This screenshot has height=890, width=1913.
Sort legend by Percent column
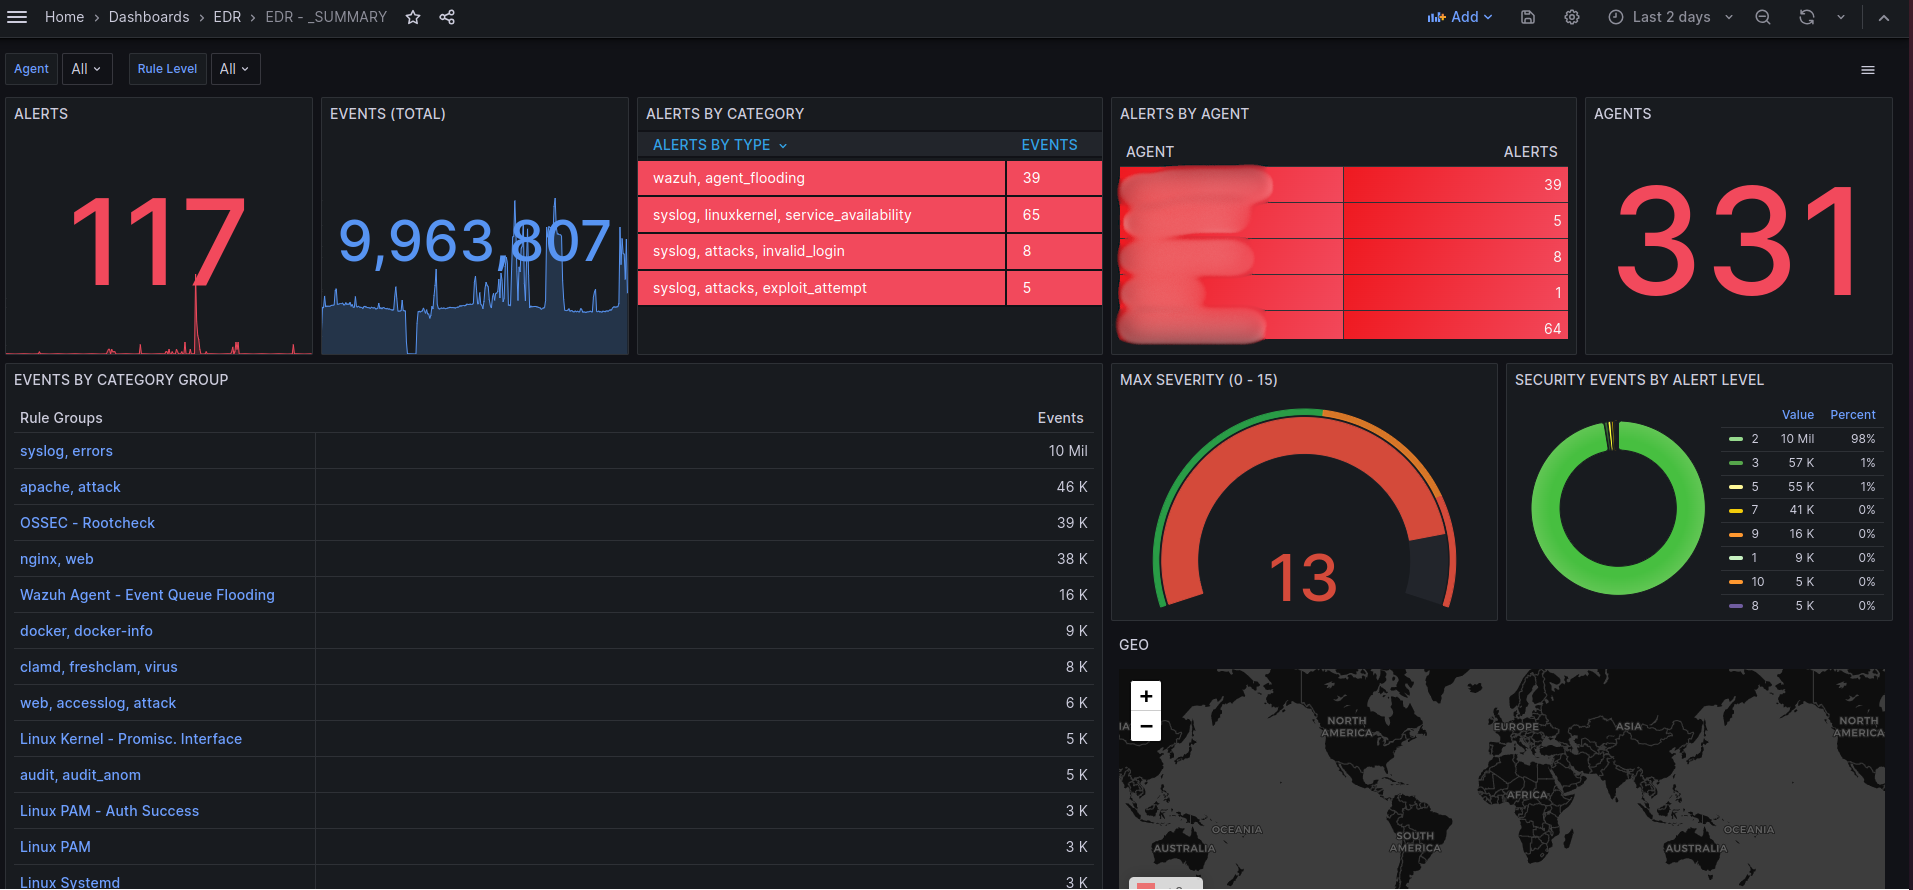click(1852, 415)
